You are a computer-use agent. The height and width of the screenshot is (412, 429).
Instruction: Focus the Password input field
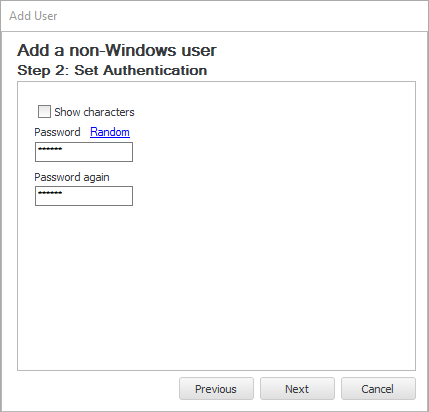[84, 152]
